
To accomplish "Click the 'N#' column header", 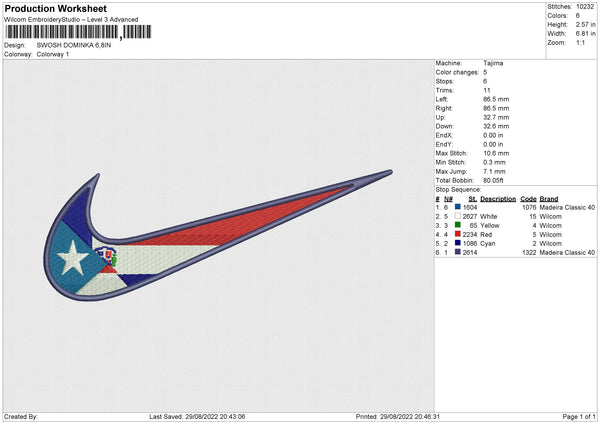I will (x=448, y=199).
